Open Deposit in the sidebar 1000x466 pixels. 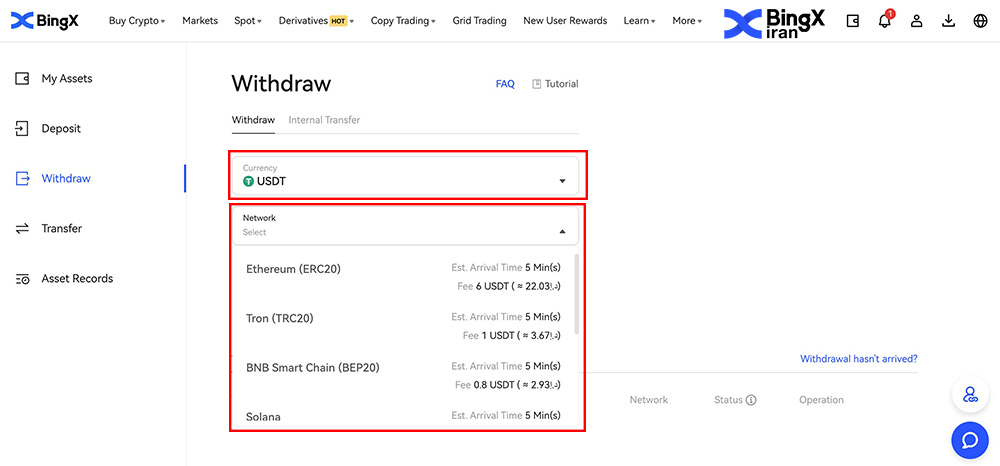[x=61, y=129]
